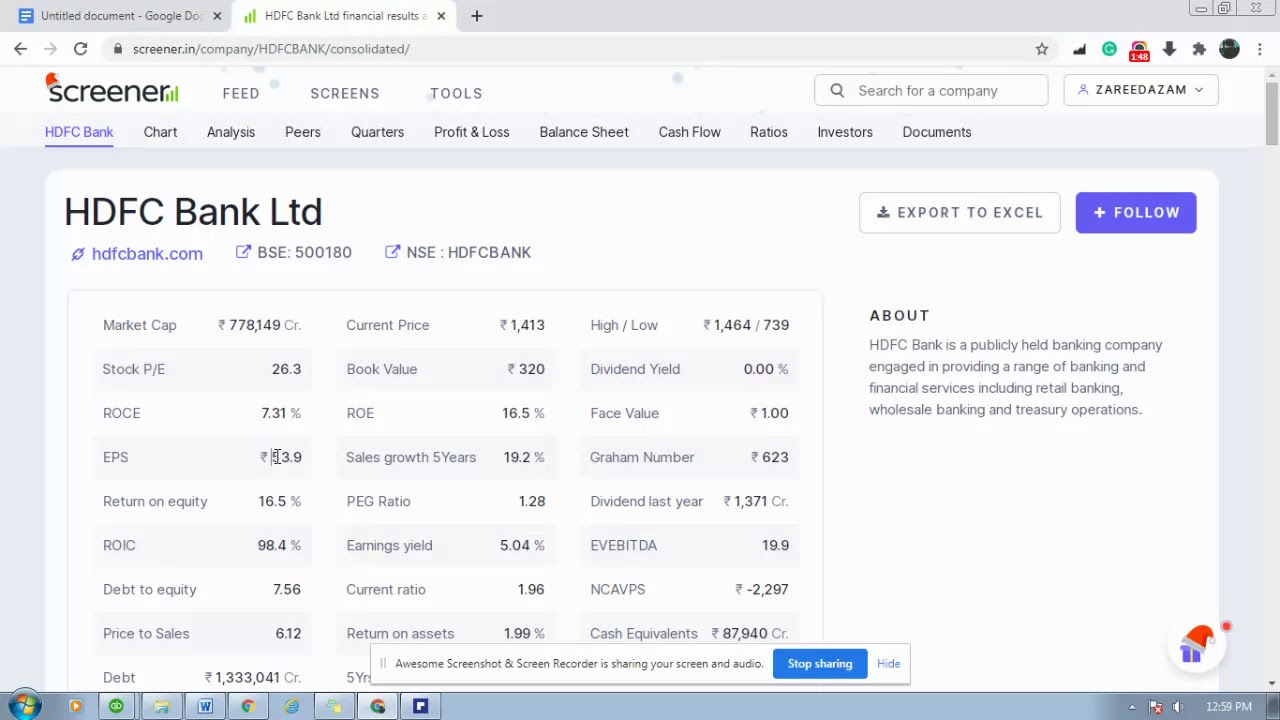Click the search magnifier icon
1280x720 pixels.
[837, 90]
